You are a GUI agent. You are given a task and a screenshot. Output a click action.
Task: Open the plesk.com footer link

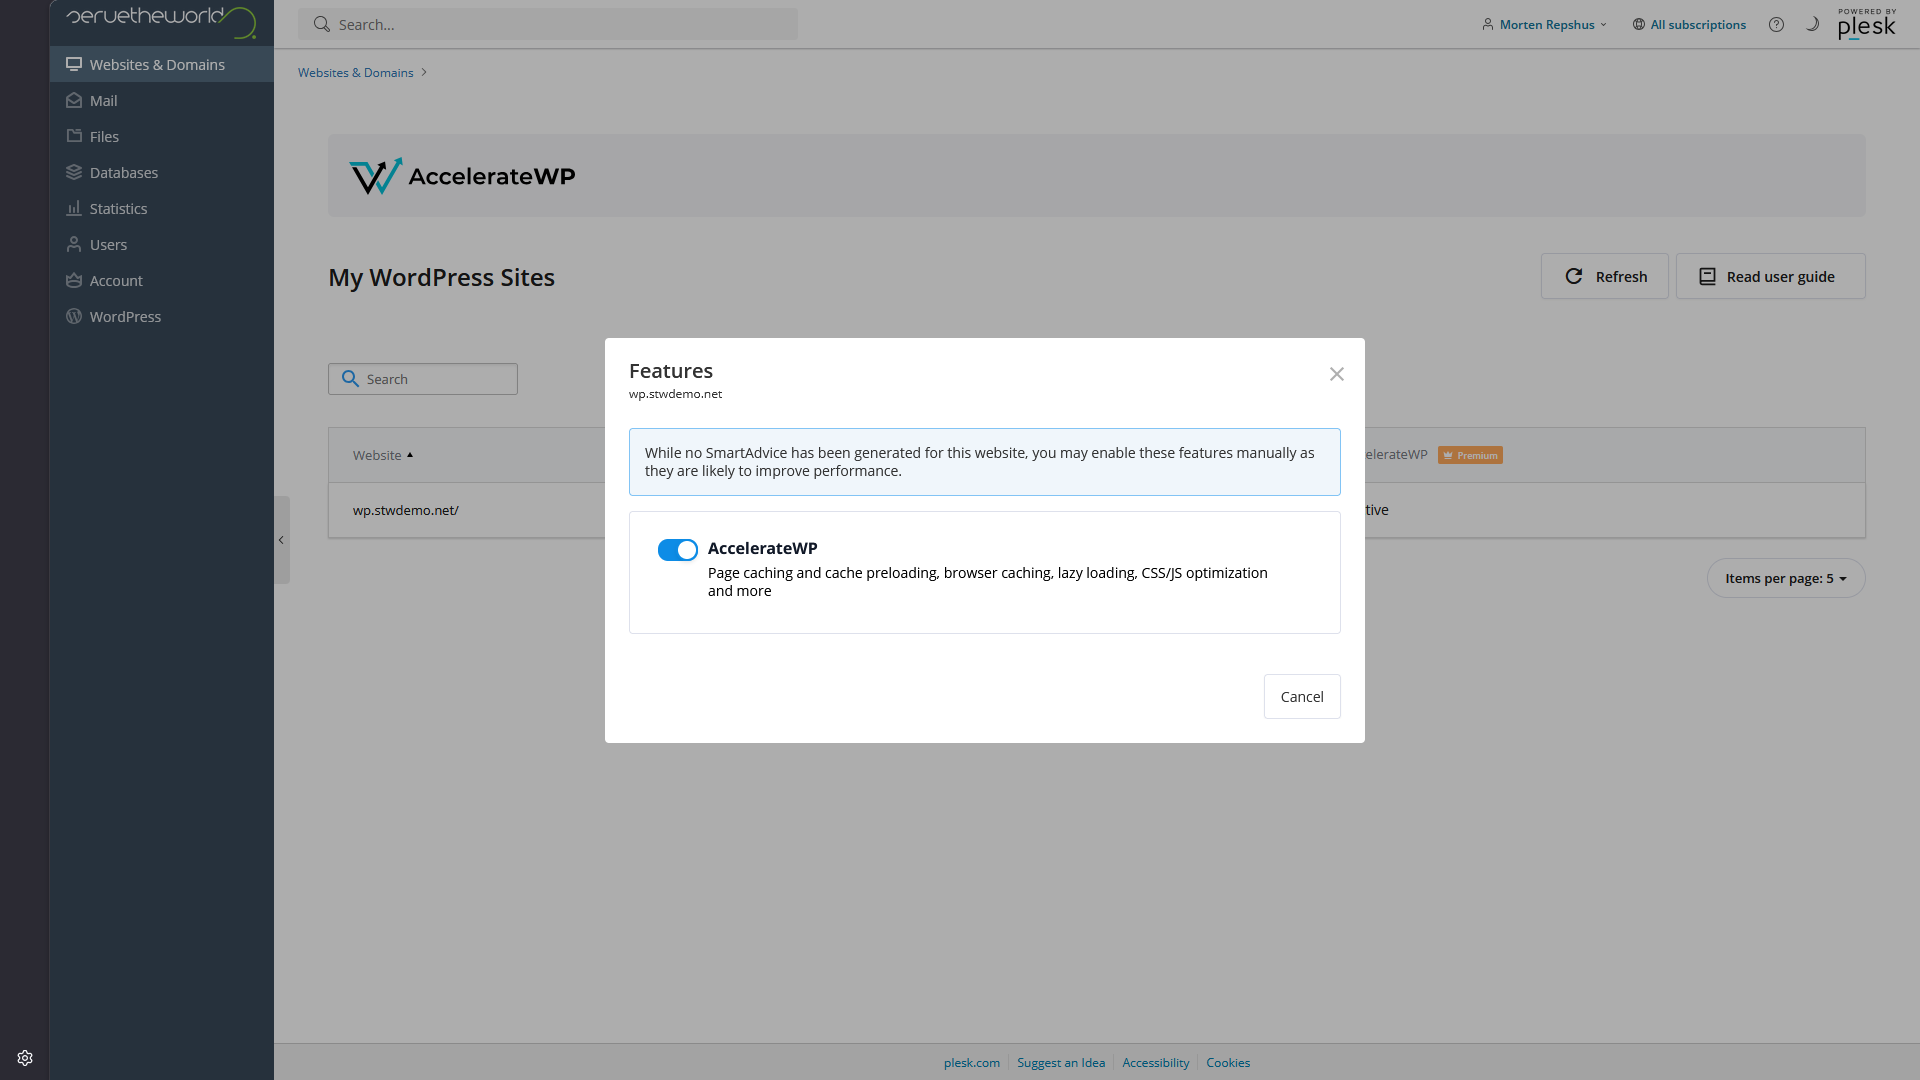(x=971, y=1062)
